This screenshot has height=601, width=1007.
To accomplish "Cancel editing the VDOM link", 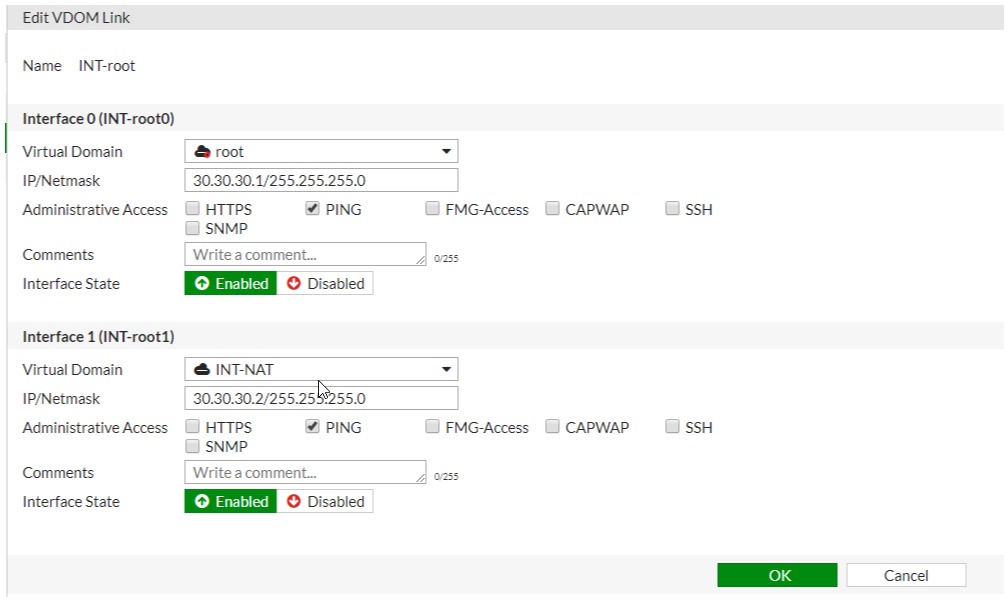I will click(906, 575).
